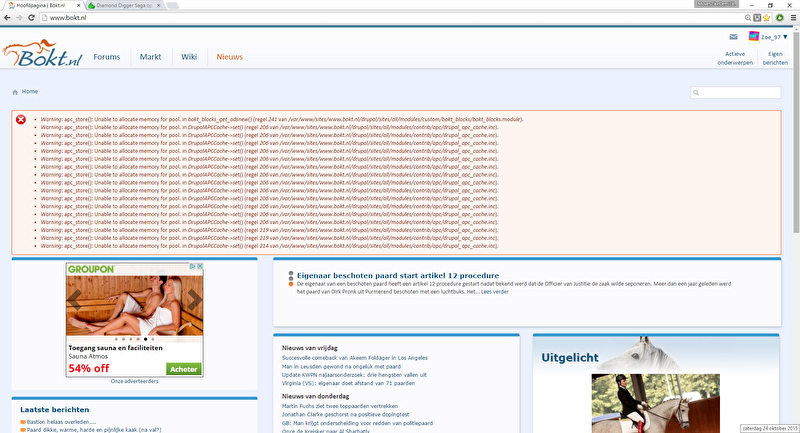Open the Wiki menu
Image resolution: width=800 pixels, height=433 pixels.
pos(189,57)
